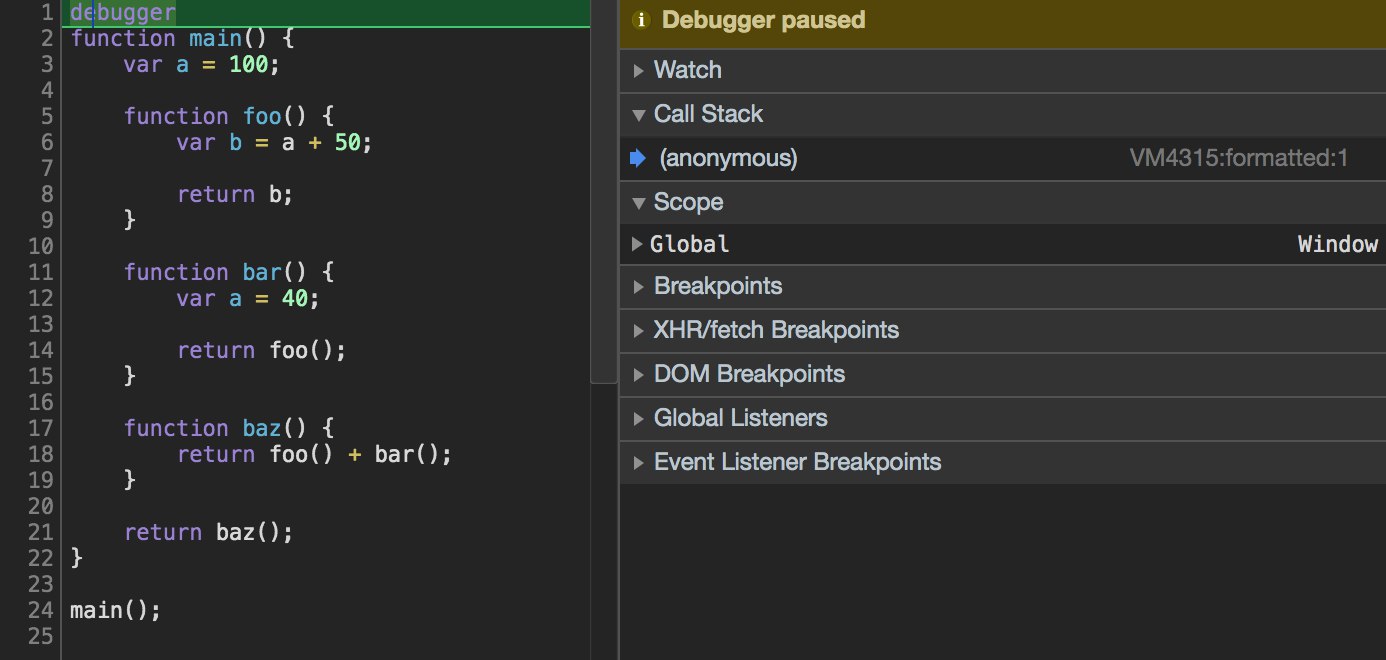
Task: Expand the DOM Breakpoints section arrow
Action: point(639,375)
